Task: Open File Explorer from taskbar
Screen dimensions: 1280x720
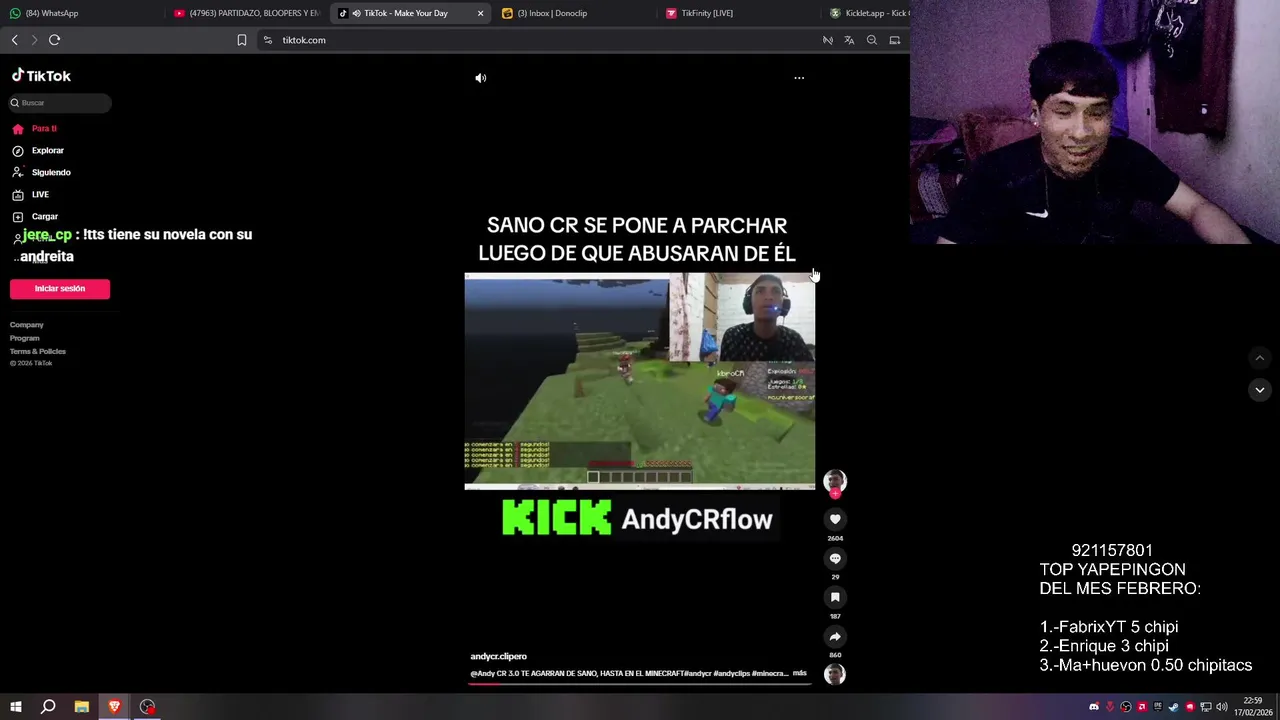Action: pos(82,707)
